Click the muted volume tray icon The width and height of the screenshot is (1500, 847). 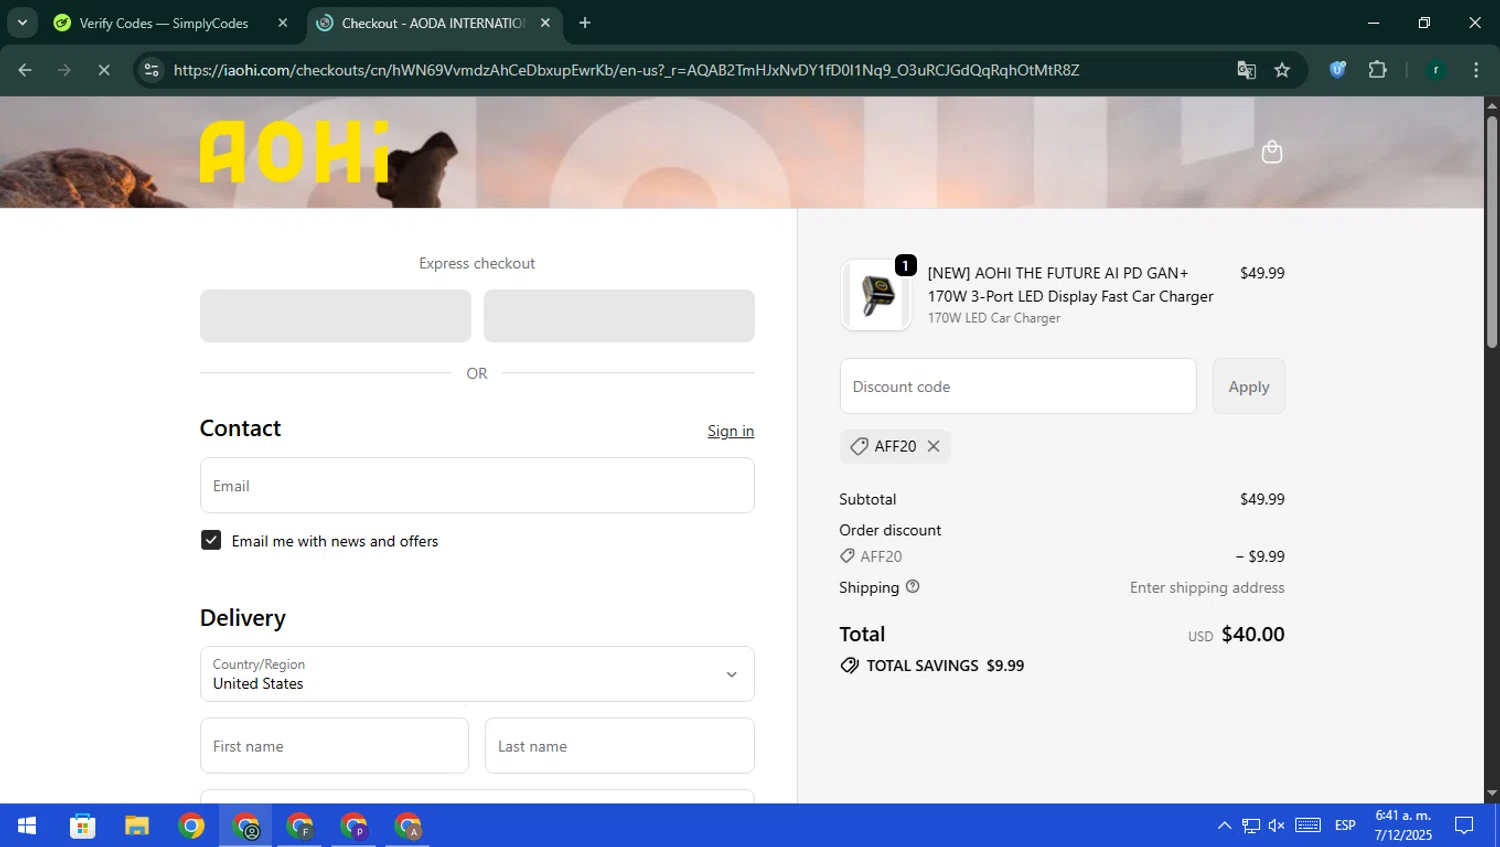point(1277,825)
